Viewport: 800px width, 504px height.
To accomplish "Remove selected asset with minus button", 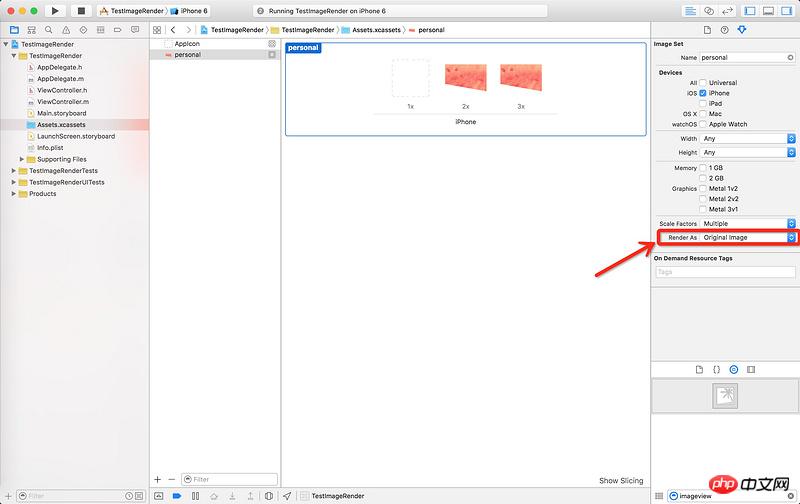I will [171, 480].
